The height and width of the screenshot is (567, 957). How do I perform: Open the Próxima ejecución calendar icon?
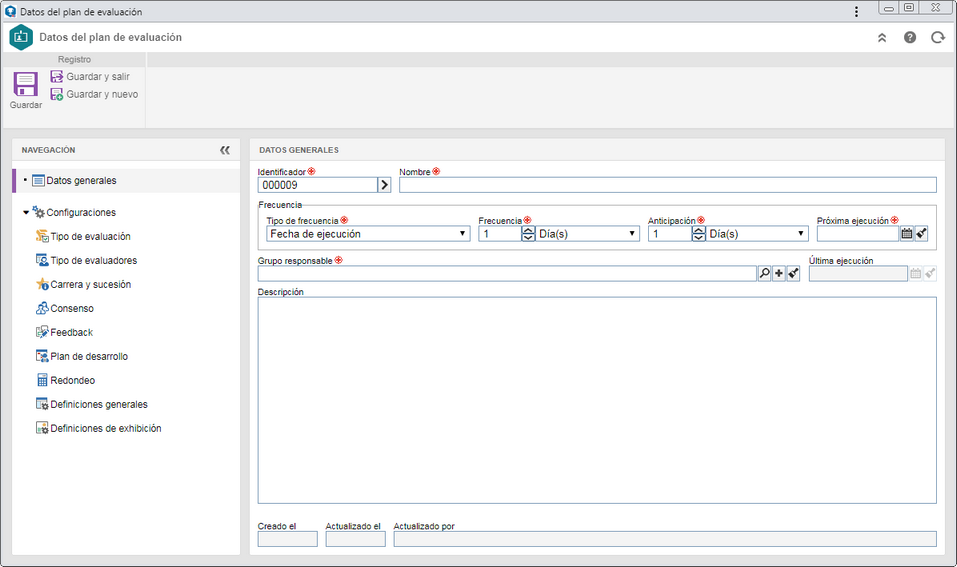coord(907,234)
